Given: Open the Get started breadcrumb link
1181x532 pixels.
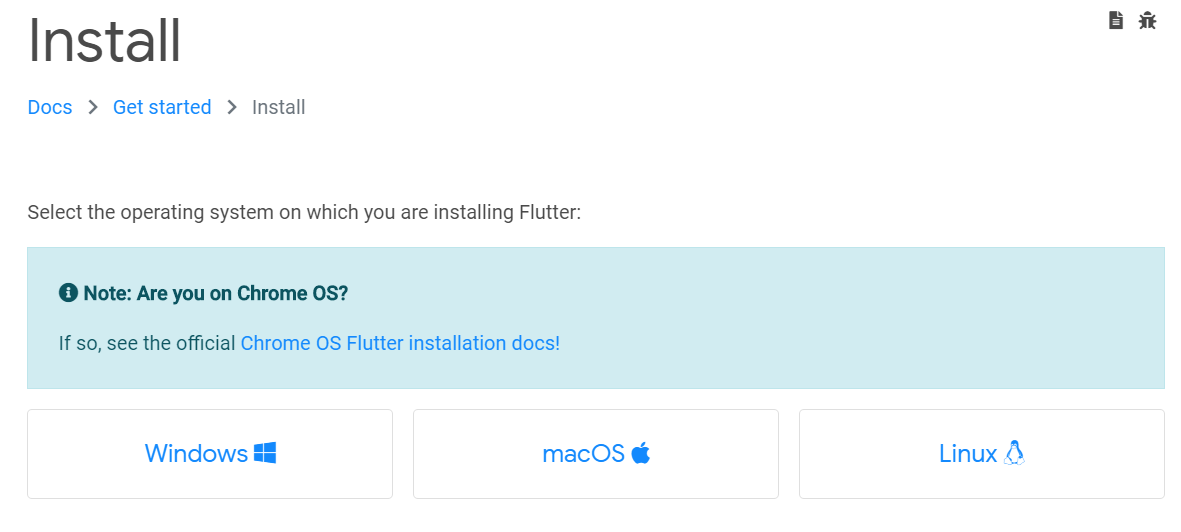Looking at the screenshot, I should [162, 107].
